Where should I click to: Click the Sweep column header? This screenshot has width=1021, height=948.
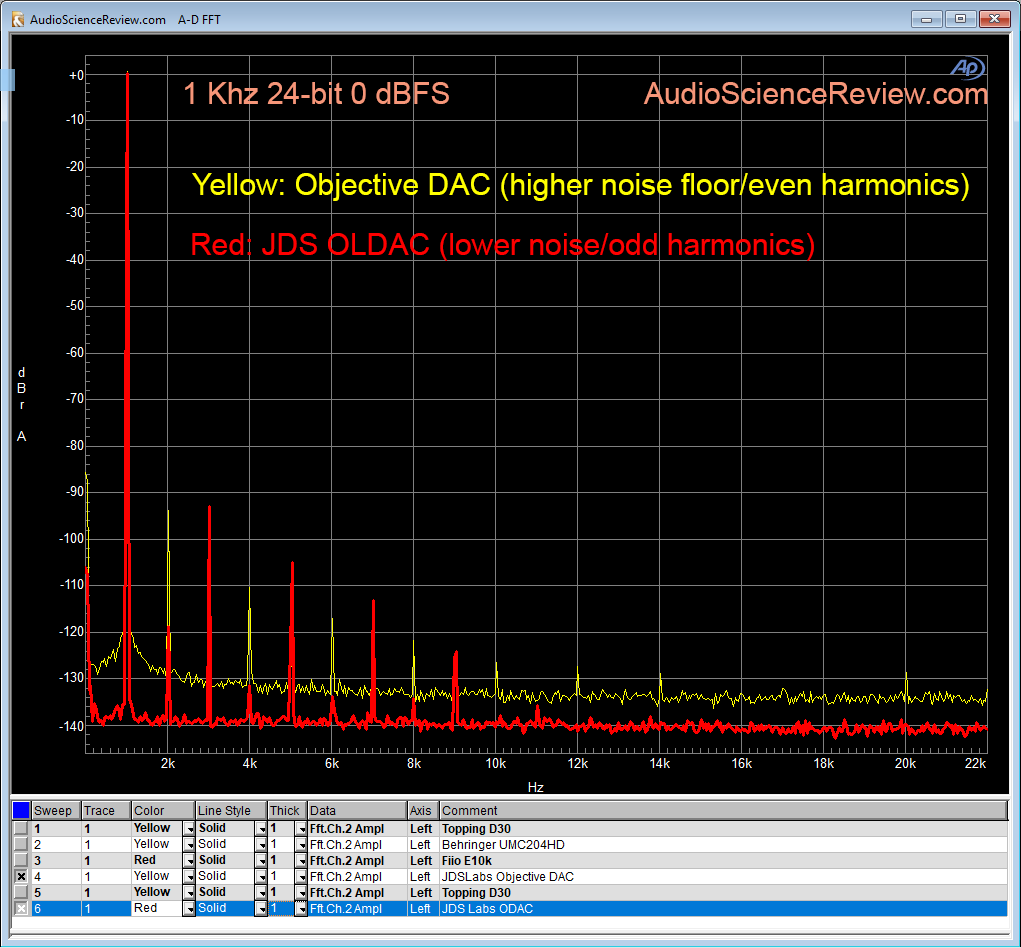pos(56,811)
